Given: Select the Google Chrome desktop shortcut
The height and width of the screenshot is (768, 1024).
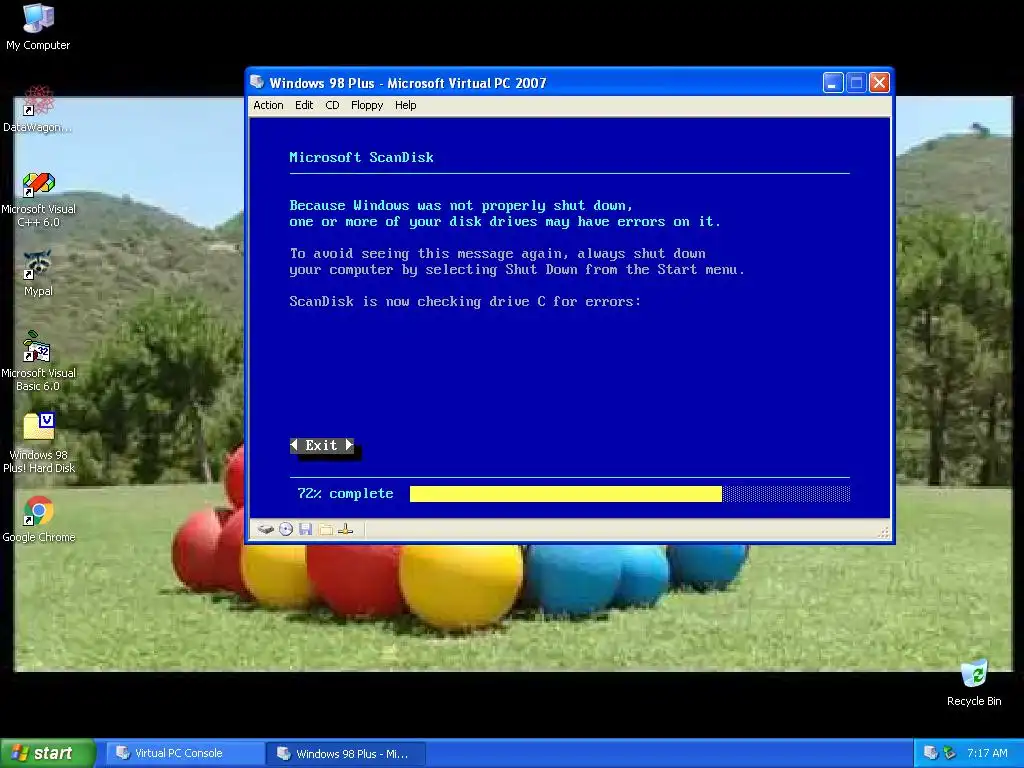Looking at the screenshot, I should tap(39, 520).
